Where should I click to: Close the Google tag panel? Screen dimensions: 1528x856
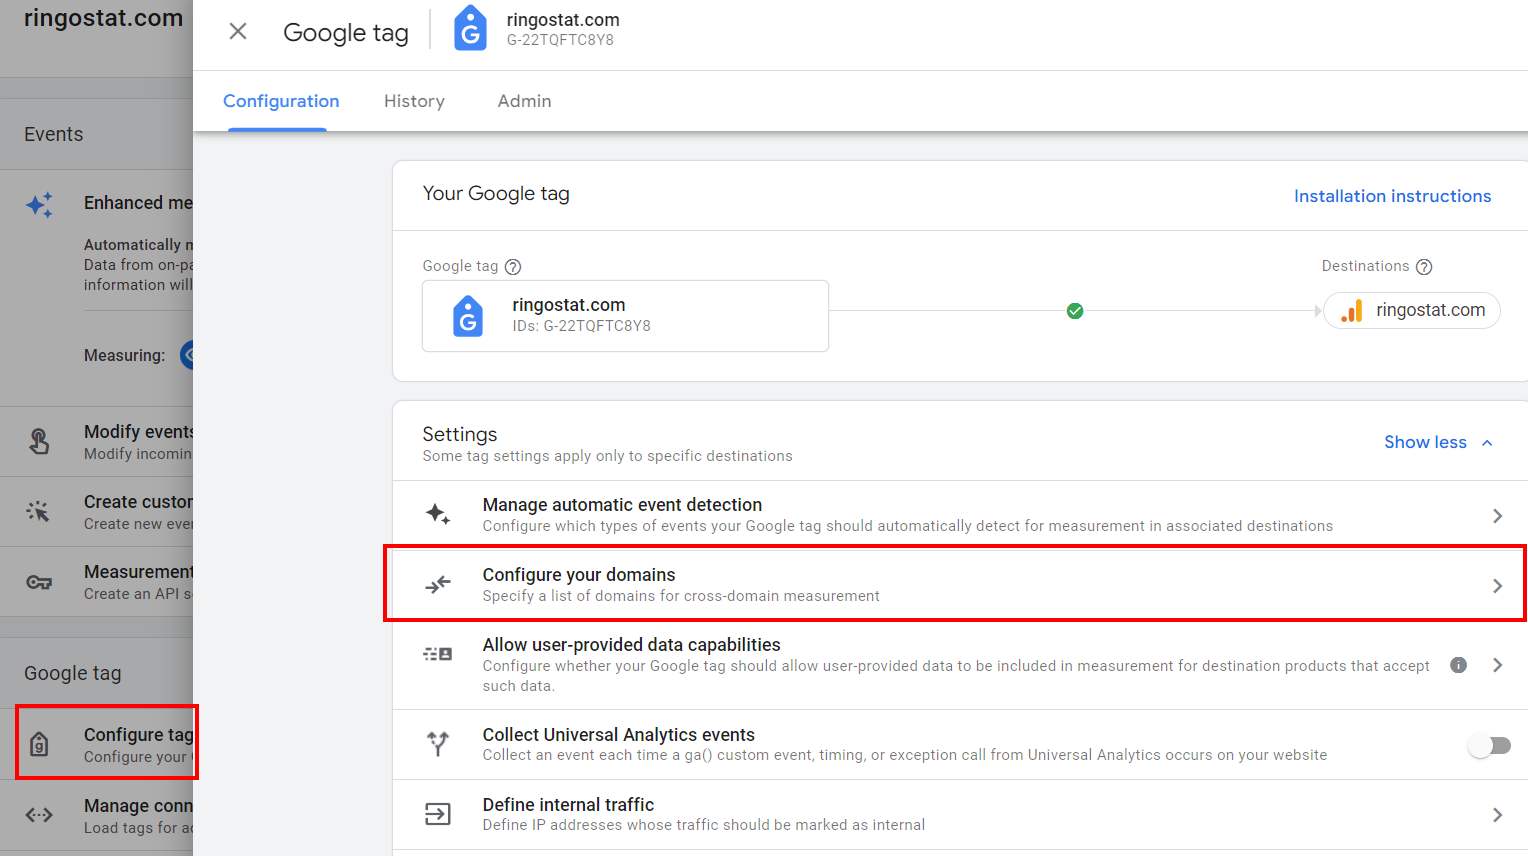238,31
